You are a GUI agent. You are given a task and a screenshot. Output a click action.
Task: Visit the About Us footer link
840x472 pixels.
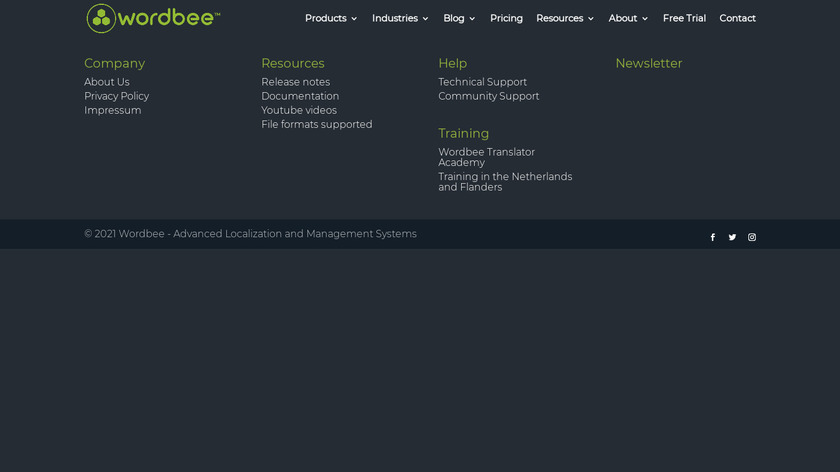click(x=107, y=82)
